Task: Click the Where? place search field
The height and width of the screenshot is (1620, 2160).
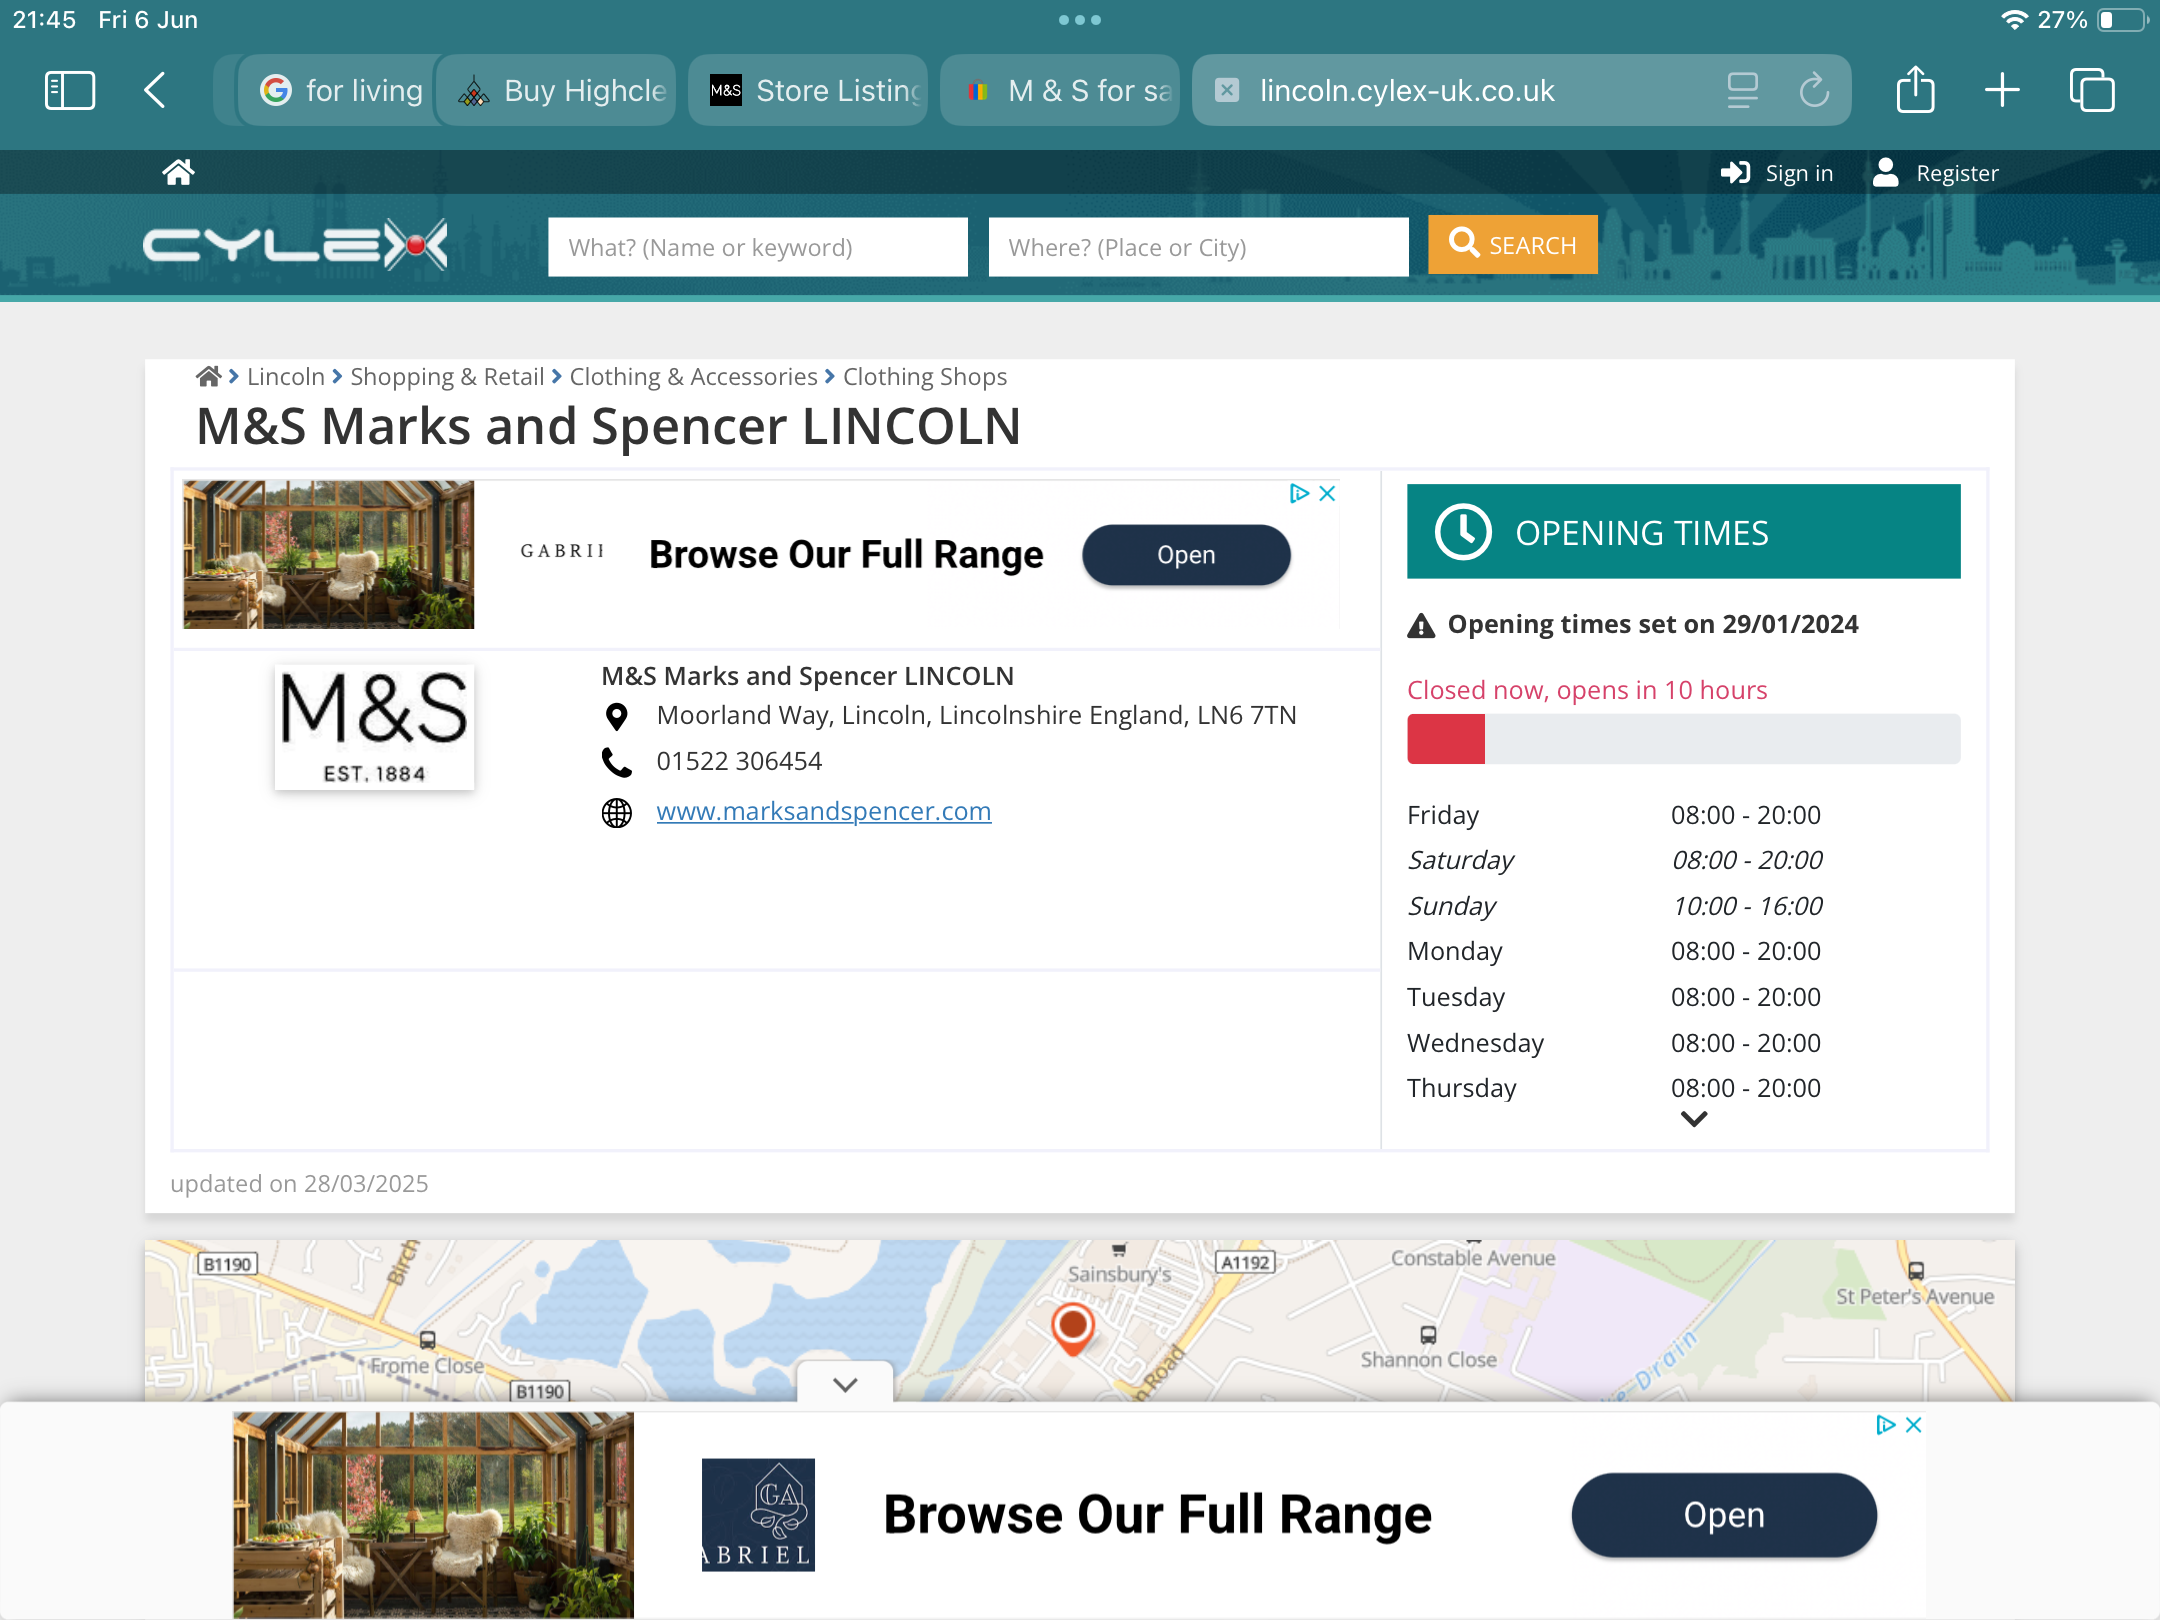Action: pyautogui.click(x=1198, y=247)
